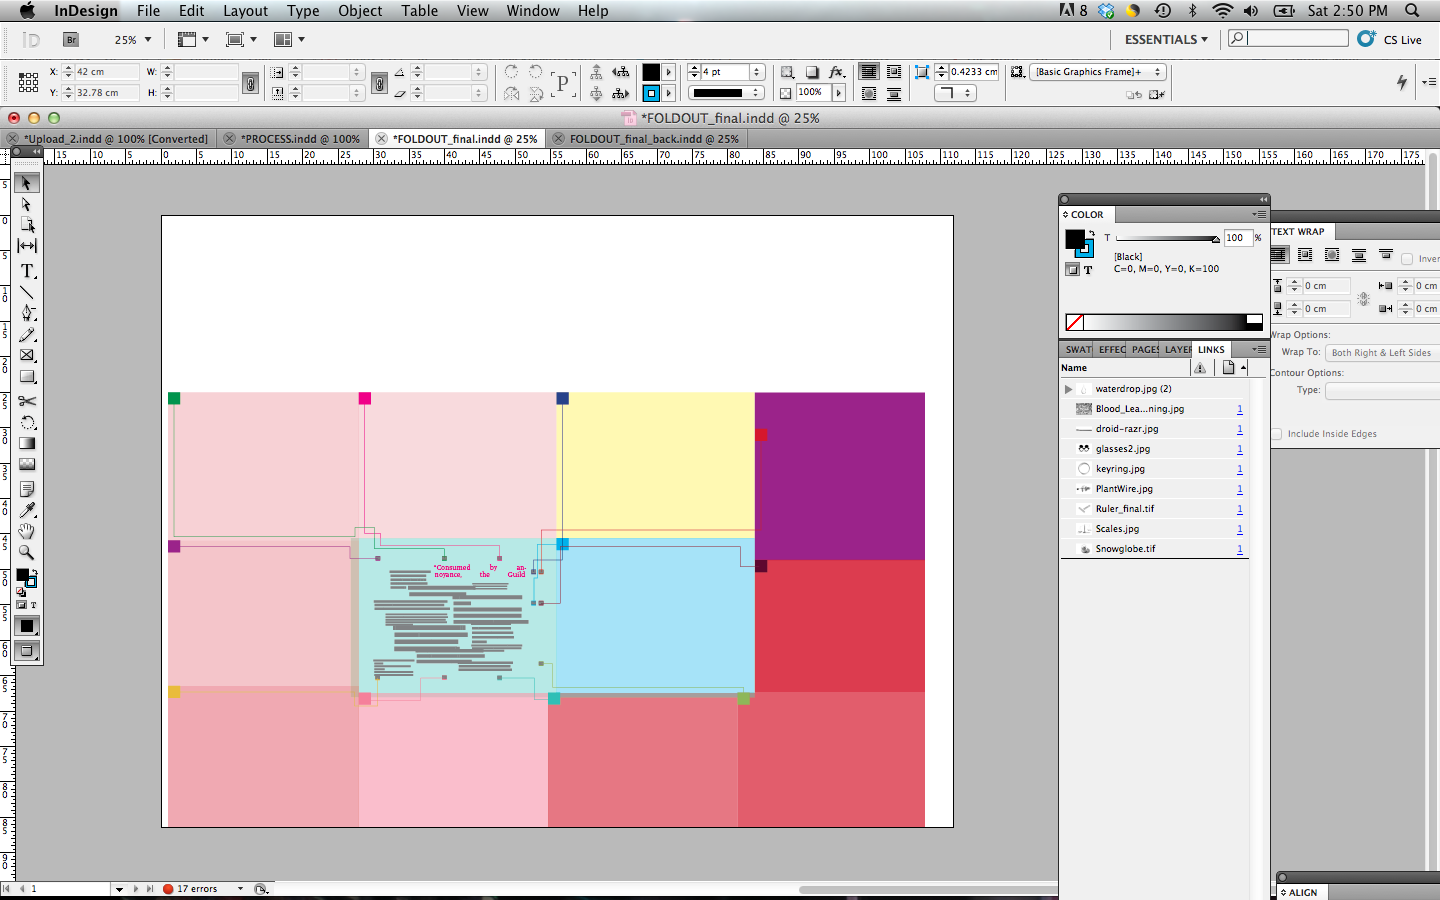This screenshot has width=1440, height=900.
Task: Click the grayscale color ramp in Color panel
Action: (1165, 322)
